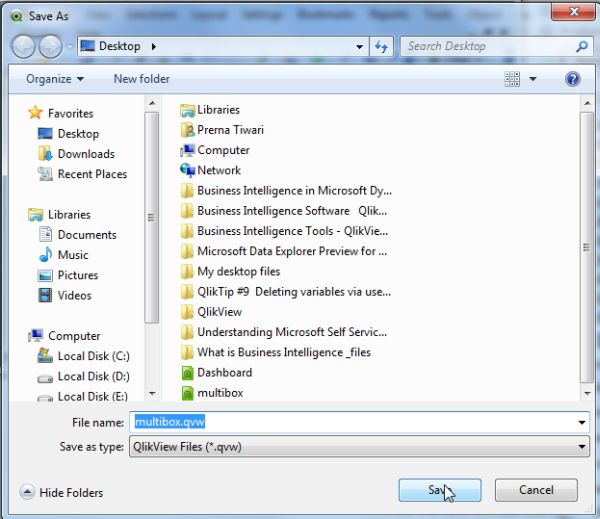Viewport: 600px width, 519px height.
Task: Click the Documents library icon
Action: tap(45, 234)
